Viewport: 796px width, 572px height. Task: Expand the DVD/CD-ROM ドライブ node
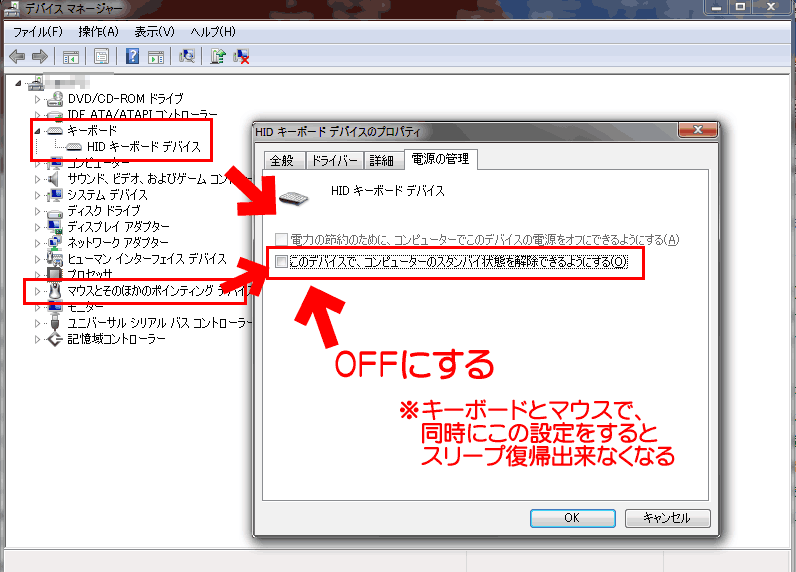(x=37, y=99)
